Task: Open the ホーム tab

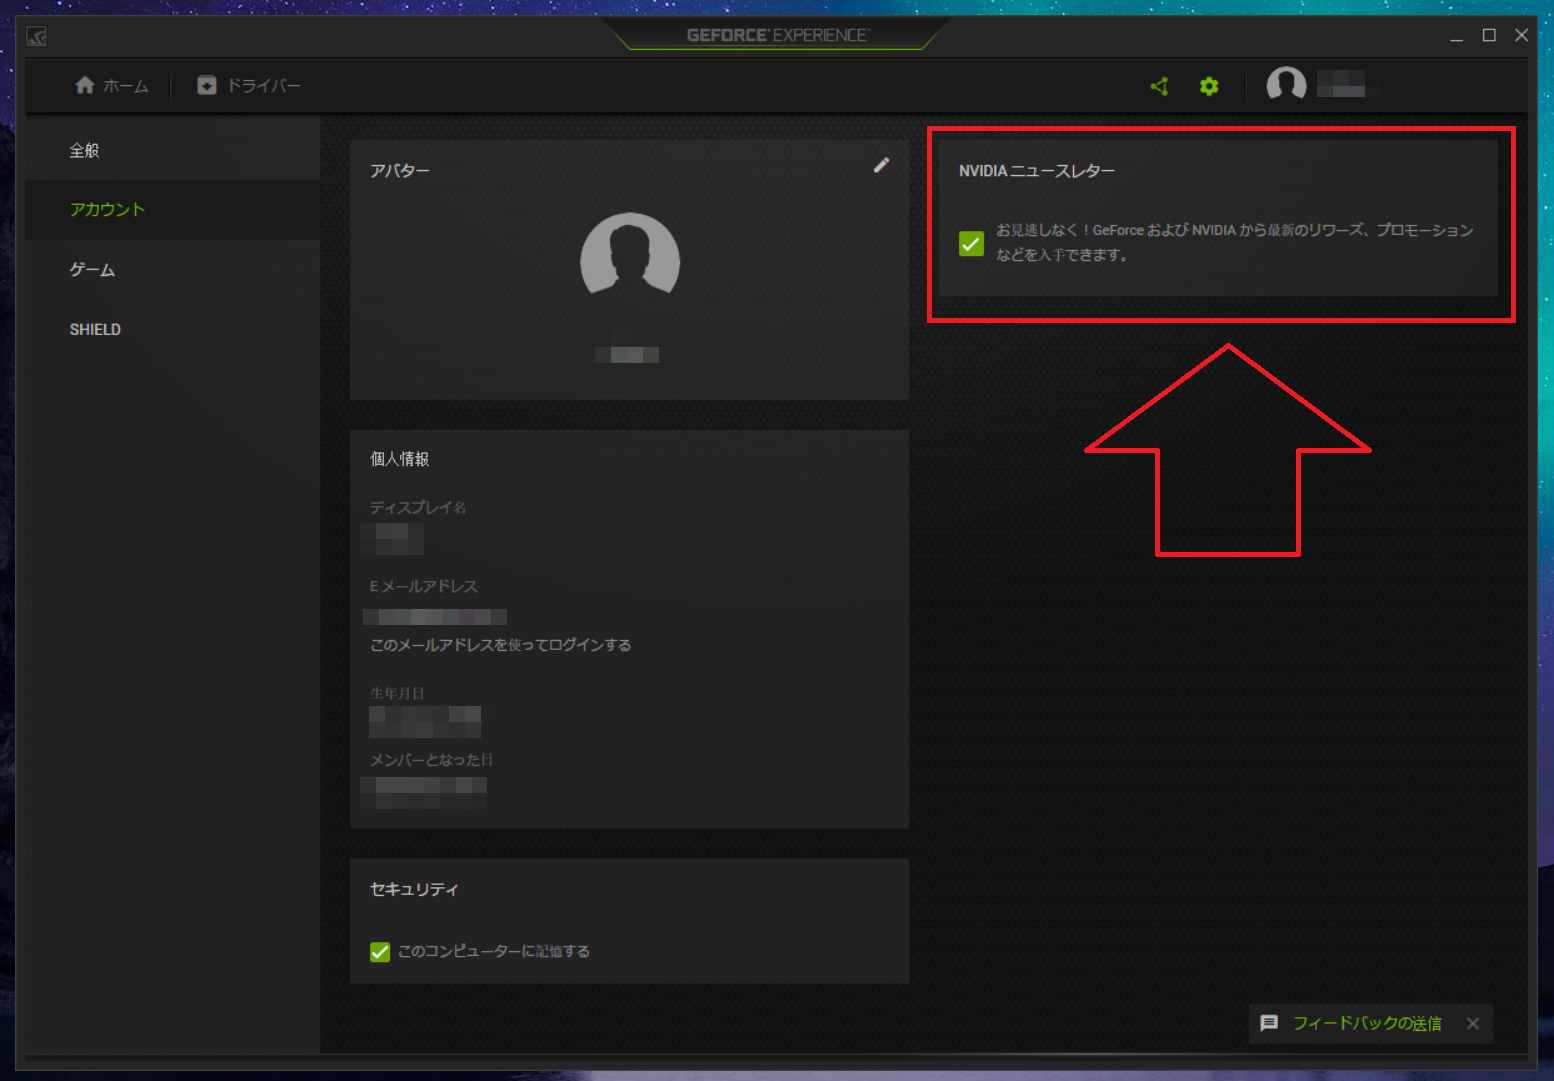Action: 112,86
